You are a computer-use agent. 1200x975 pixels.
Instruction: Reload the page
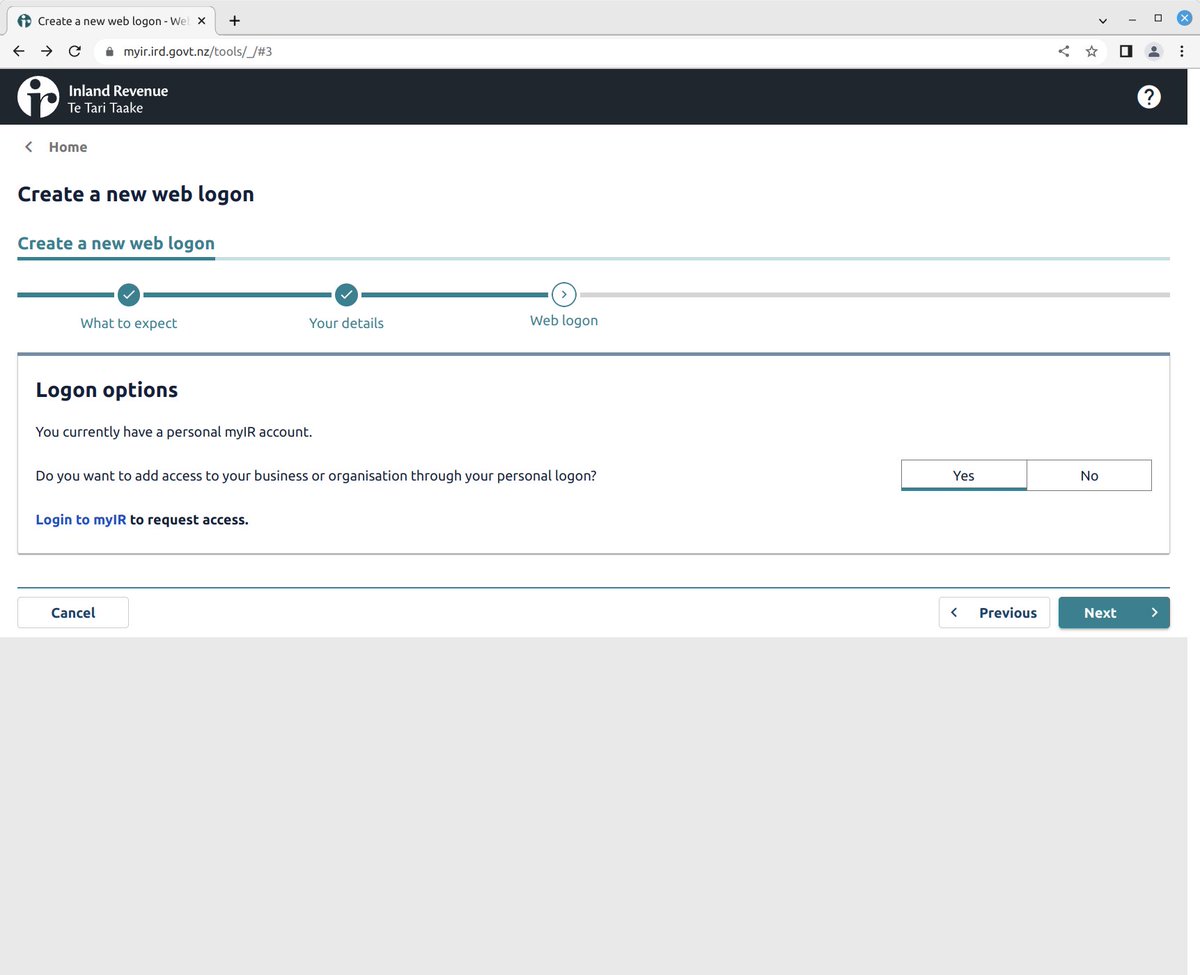(74, 51)
